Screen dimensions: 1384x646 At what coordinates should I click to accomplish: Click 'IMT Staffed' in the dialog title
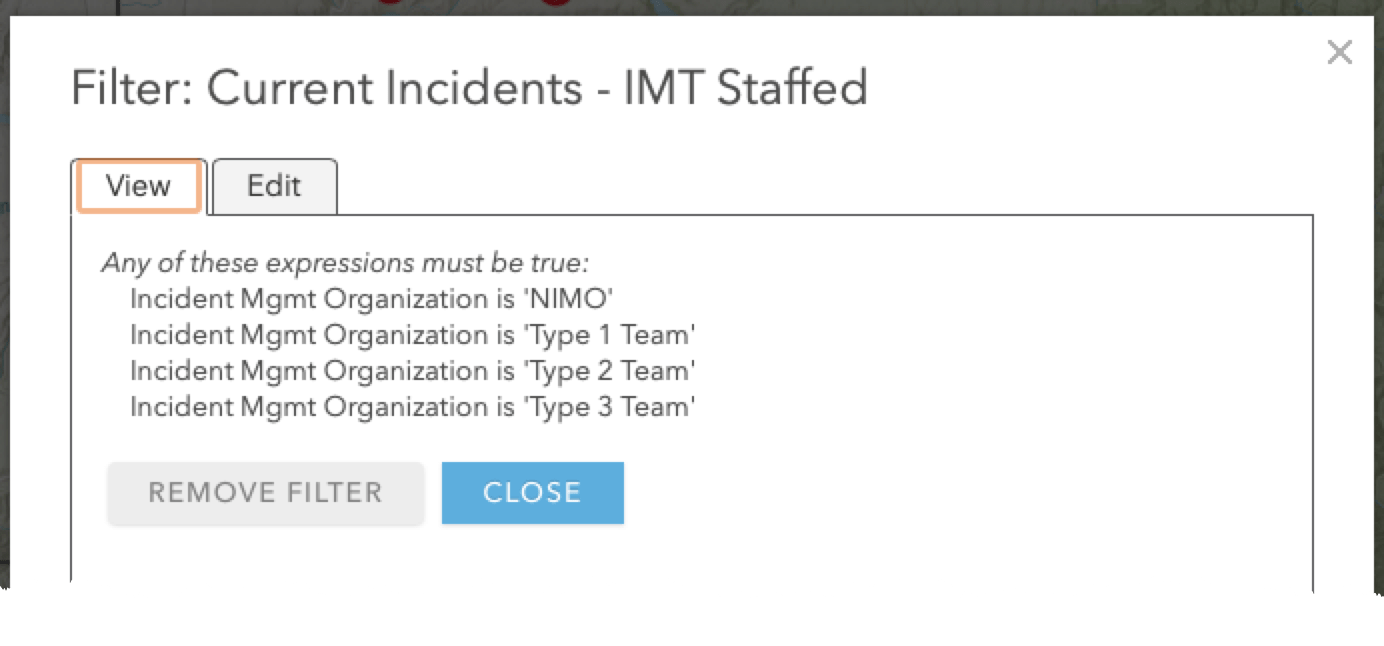(745, 89)
